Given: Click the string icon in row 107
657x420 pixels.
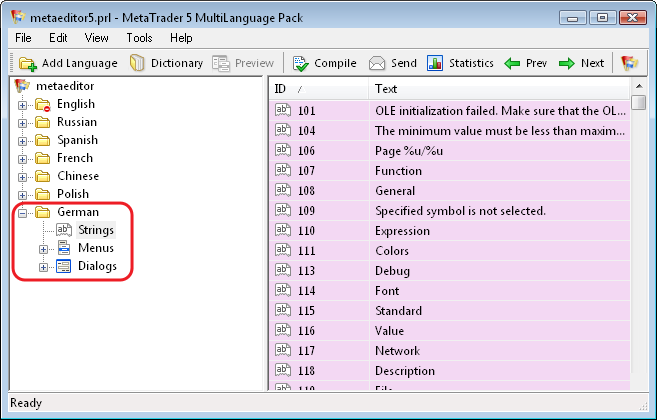Looking at the screenshot, I should [x=283, y=170].
